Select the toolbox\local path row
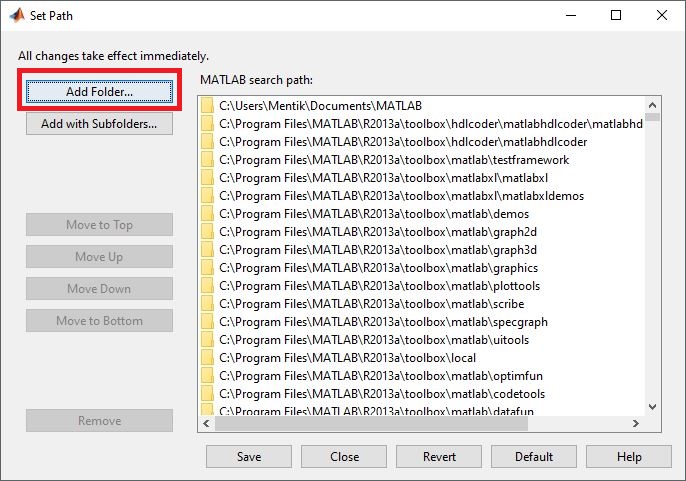This screenshot has height=481, width=686. click(422, 358)
